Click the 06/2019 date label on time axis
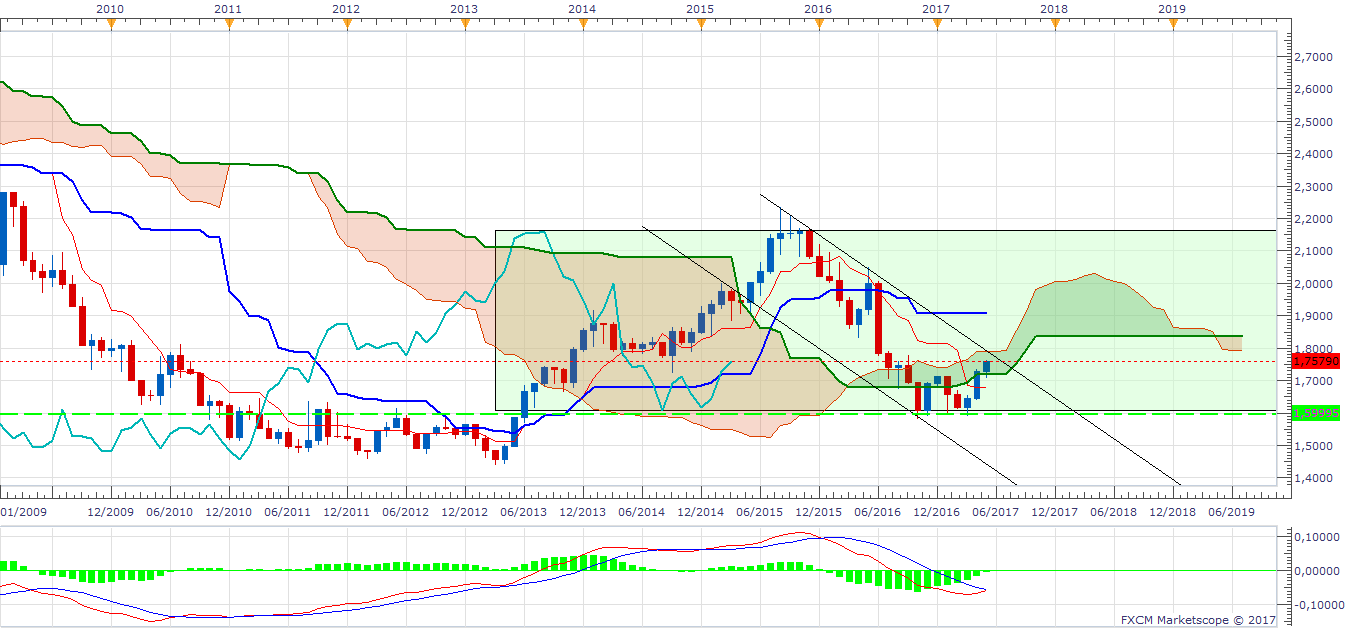The height and width of the screenshot is (628, 1349). click(x=1231, y=511)
